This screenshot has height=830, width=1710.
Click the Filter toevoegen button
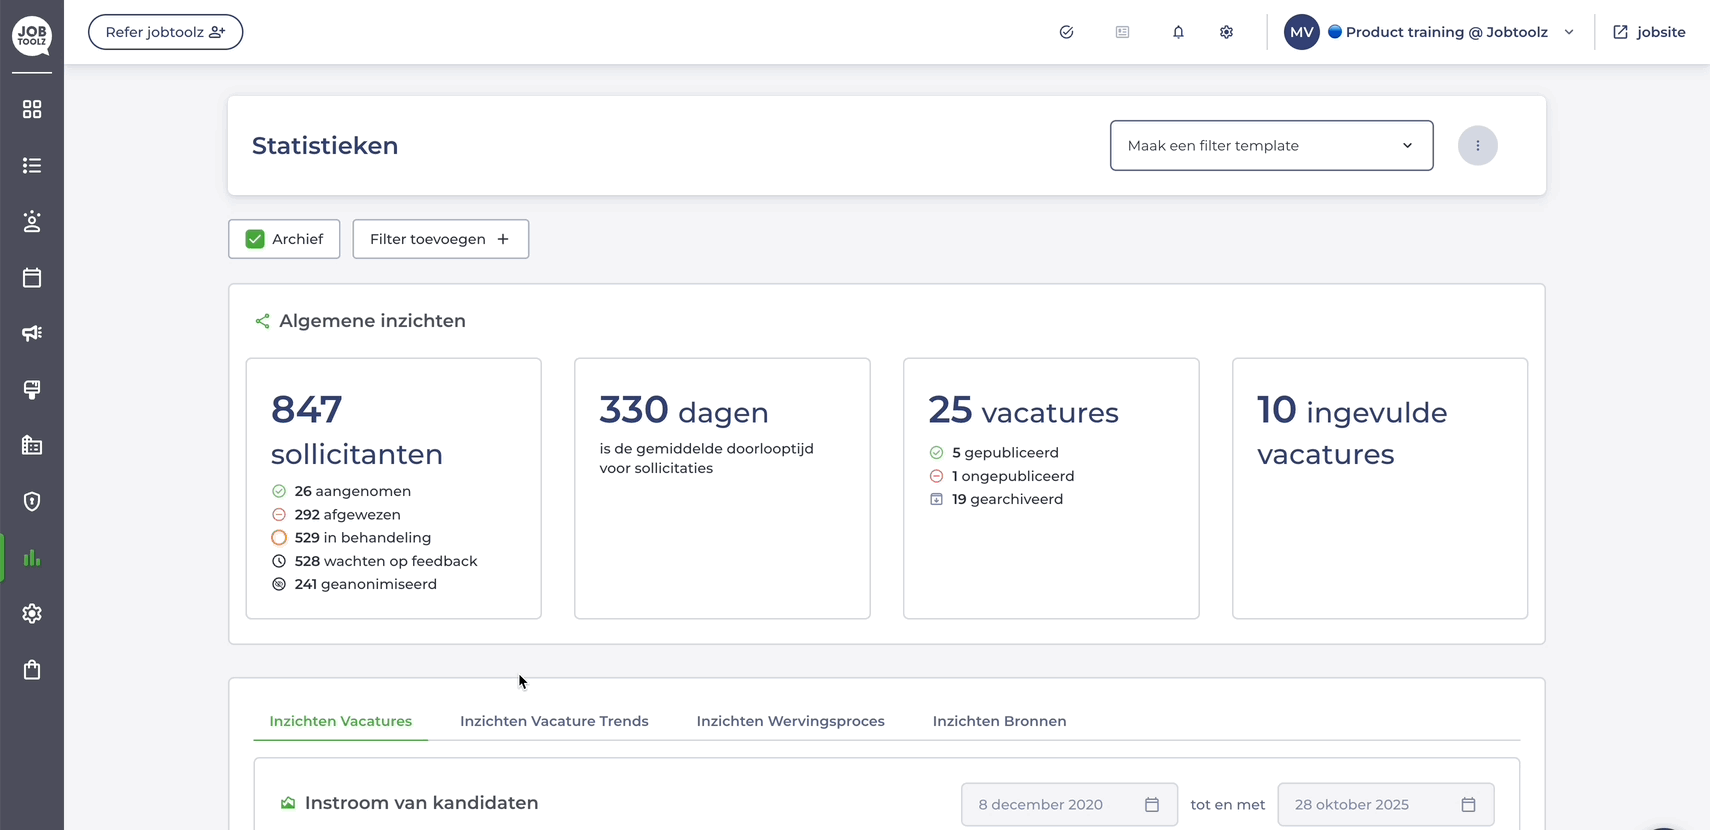440,239
